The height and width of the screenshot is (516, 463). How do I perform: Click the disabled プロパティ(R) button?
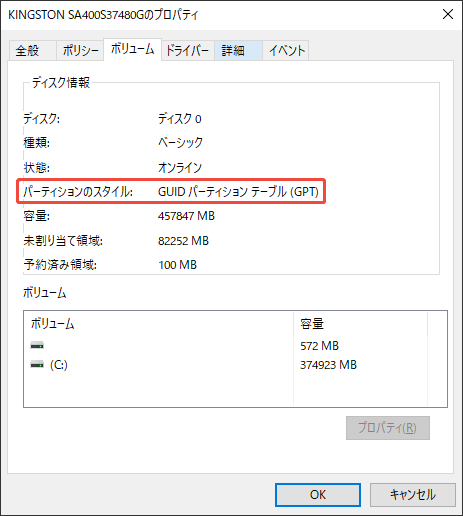click(388, 428)
